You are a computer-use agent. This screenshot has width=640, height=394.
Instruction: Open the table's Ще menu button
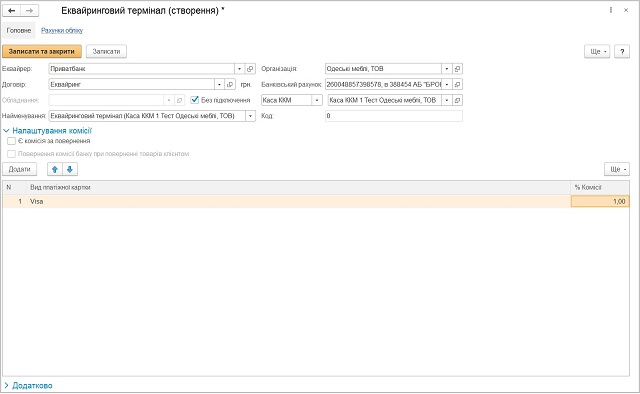point(617,169)
